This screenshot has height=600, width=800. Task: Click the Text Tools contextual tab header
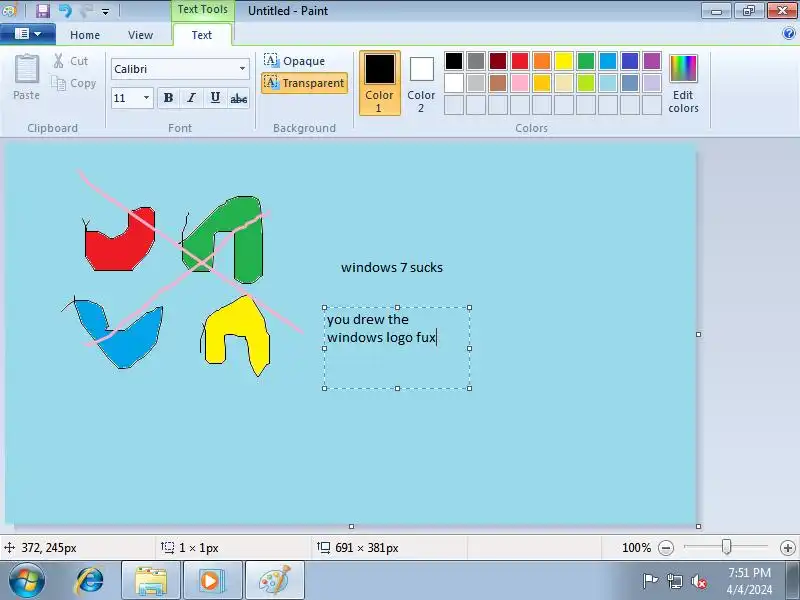point(203,10)
